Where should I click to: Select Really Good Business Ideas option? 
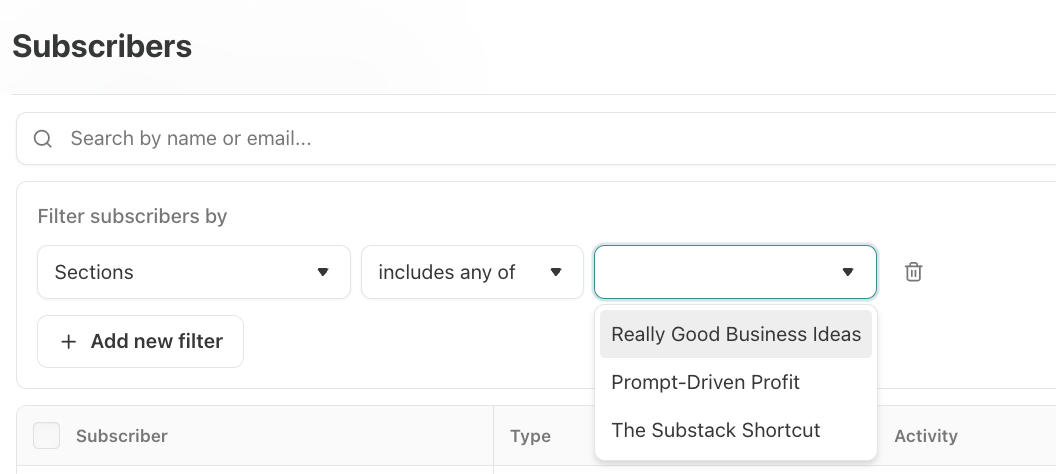pyautogui.click(x=735, y=335)
